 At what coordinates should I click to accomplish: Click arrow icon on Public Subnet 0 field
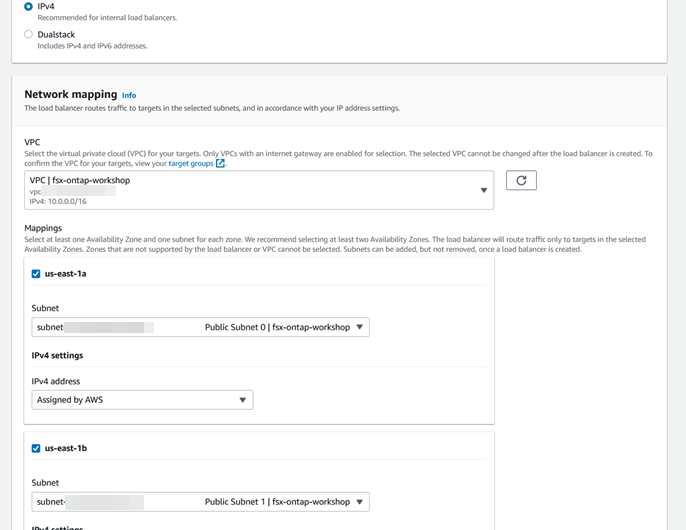(359, 327)
